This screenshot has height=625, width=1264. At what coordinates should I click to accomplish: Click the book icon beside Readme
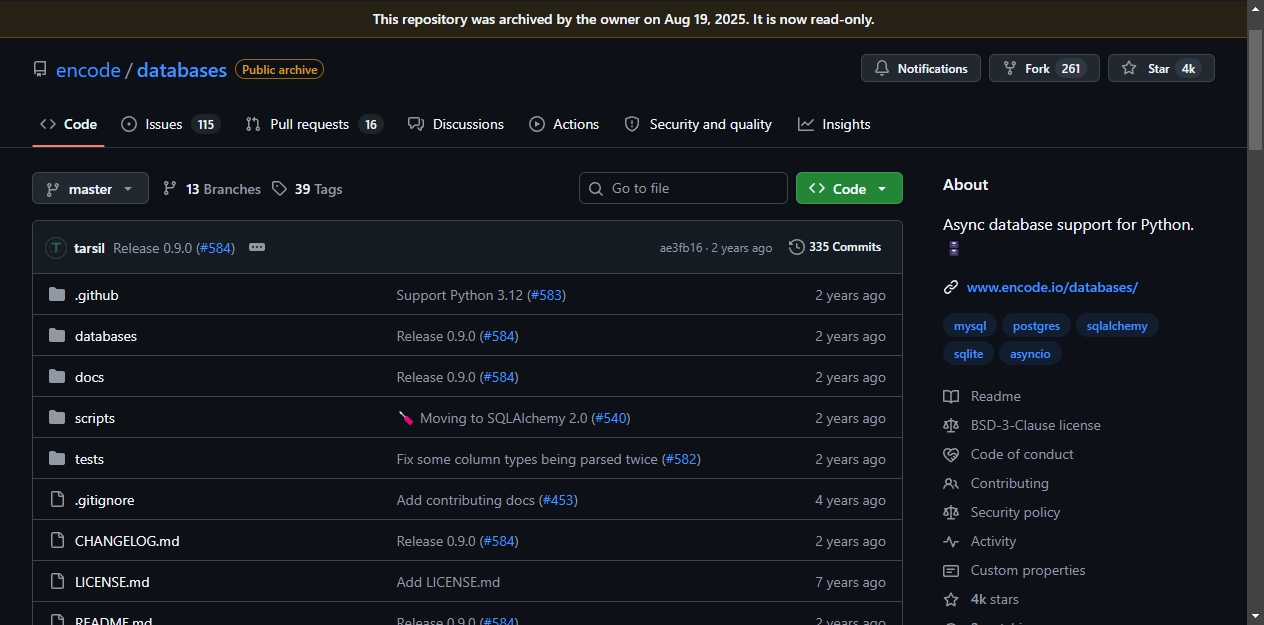click(x=951, y=396)
